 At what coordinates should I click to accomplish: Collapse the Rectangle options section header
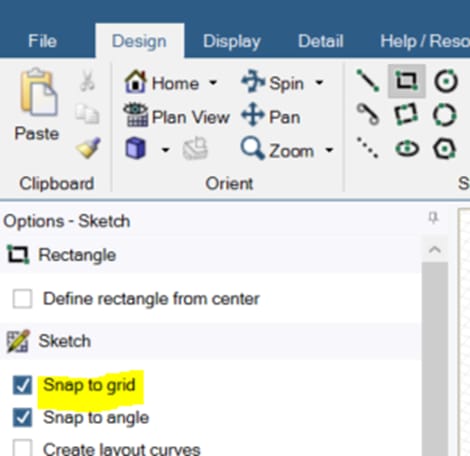(211, 255)
